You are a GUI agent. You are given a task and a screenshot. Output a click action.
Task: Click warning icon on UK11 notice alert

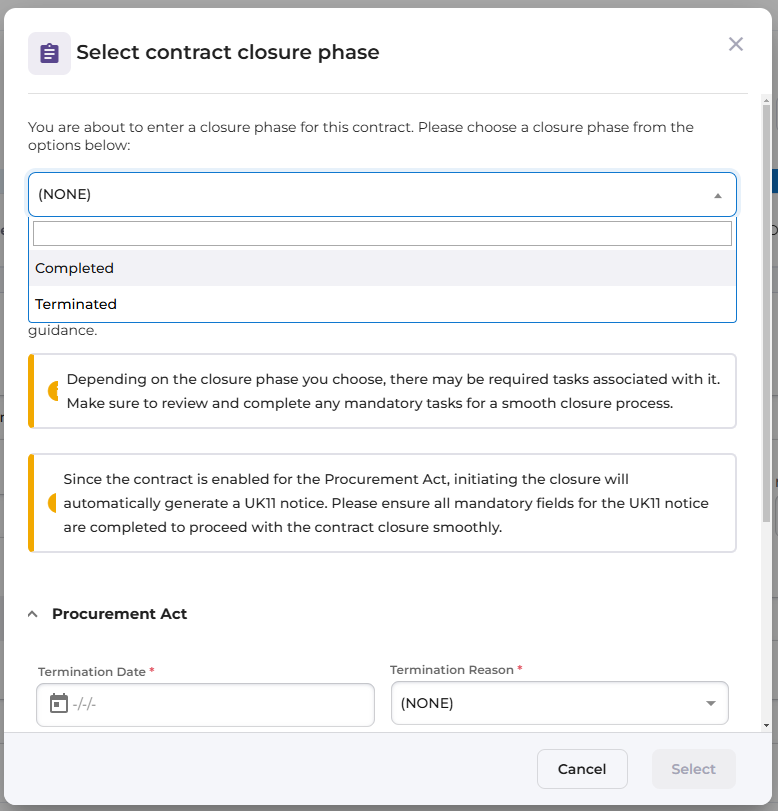click(54, 503)
